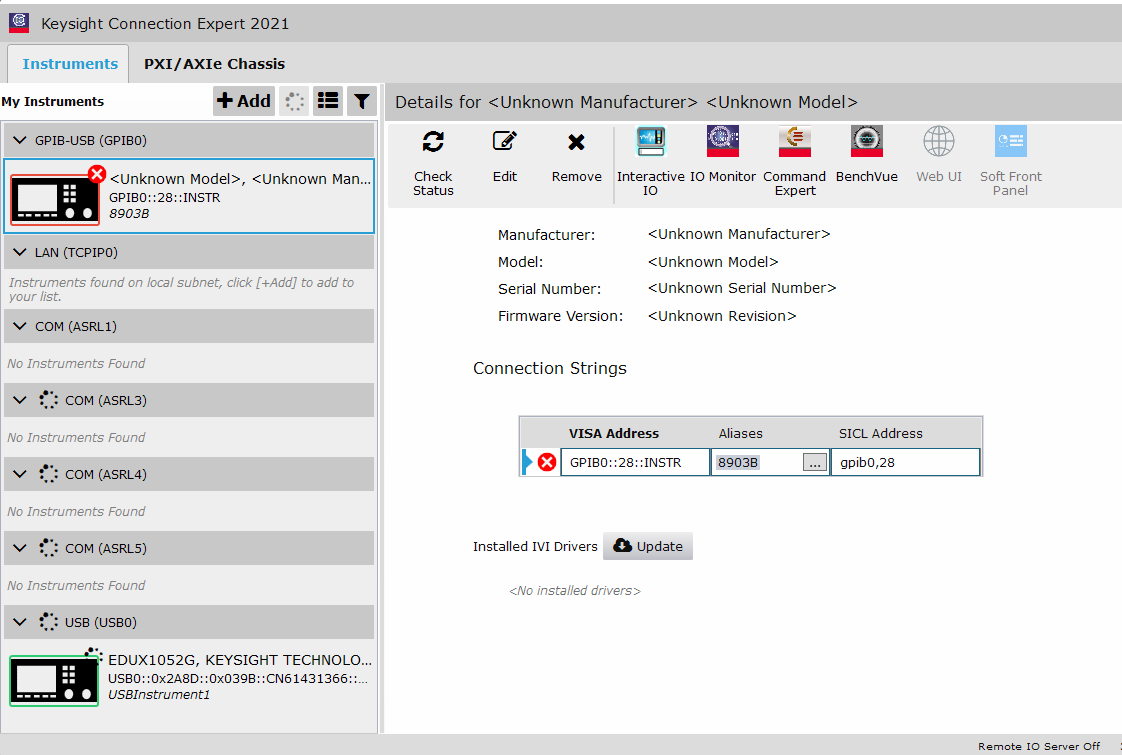Click the <Unknown Model> detail value
1122x755 pixels.
pos(713,262)
